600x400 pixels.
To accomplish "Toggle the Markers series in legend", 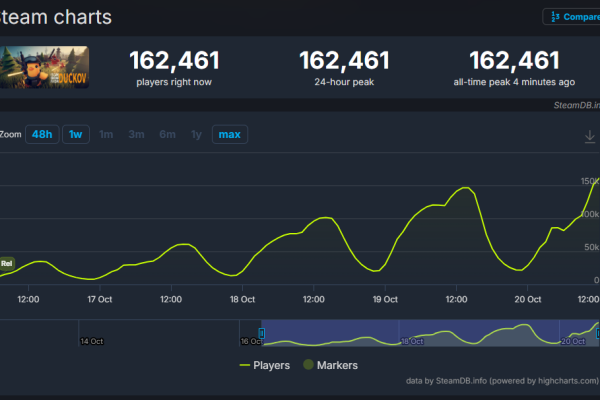I will [330, 366].
